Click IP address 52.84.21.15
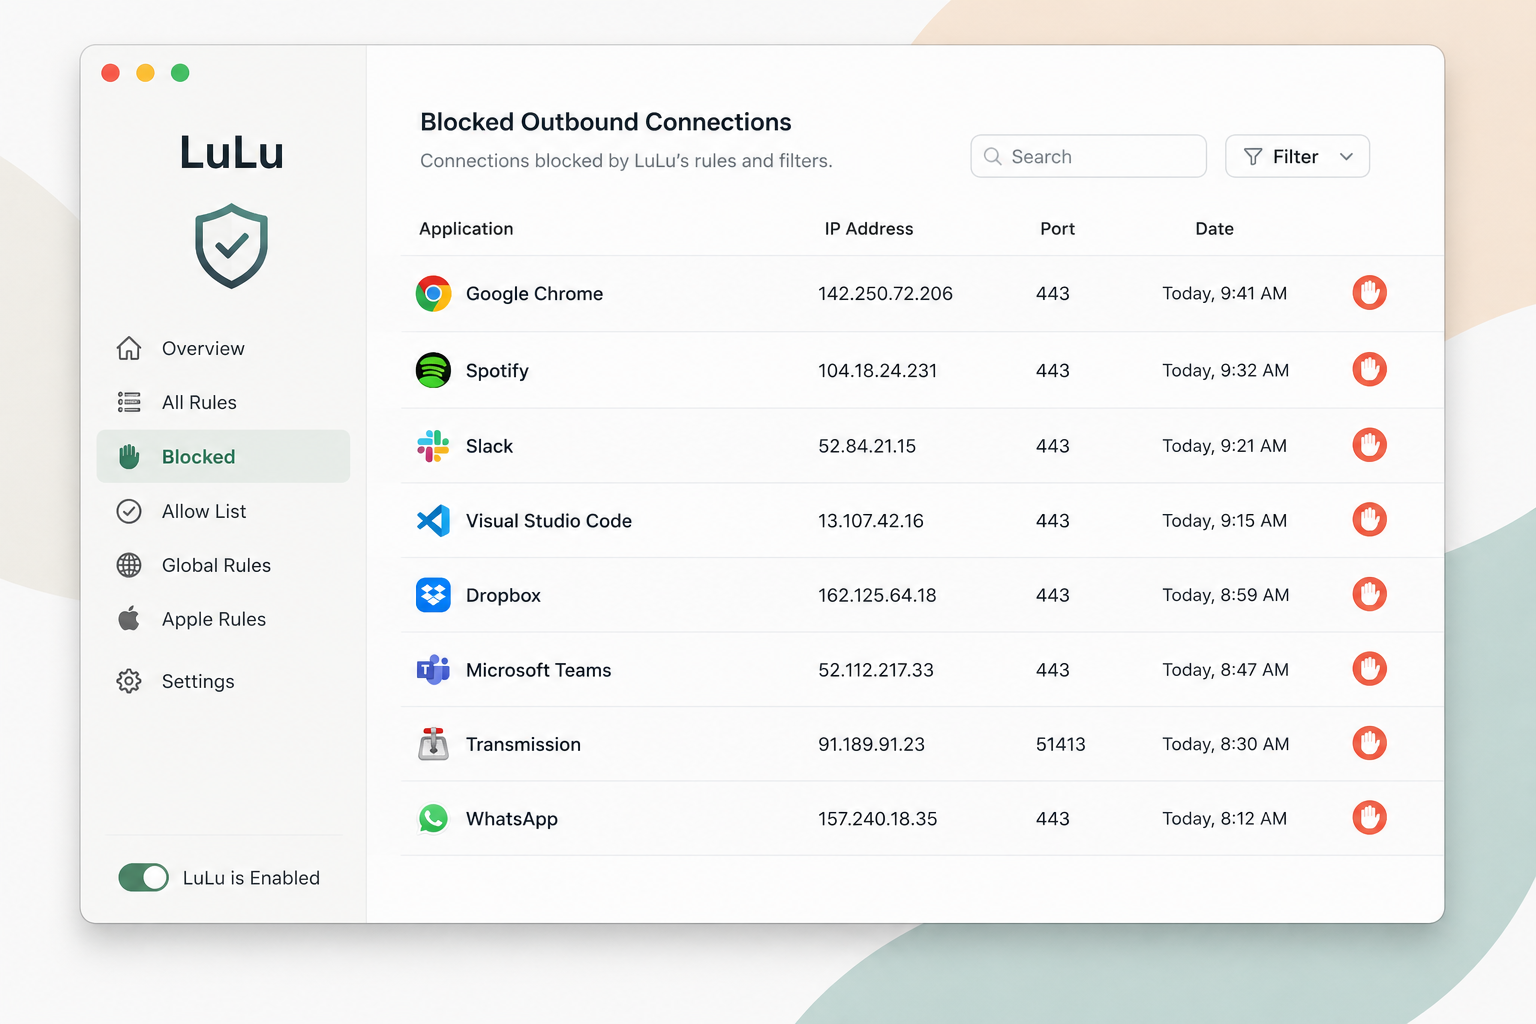The width and height of the screenshot is (1536, 1024). point(867,446)
